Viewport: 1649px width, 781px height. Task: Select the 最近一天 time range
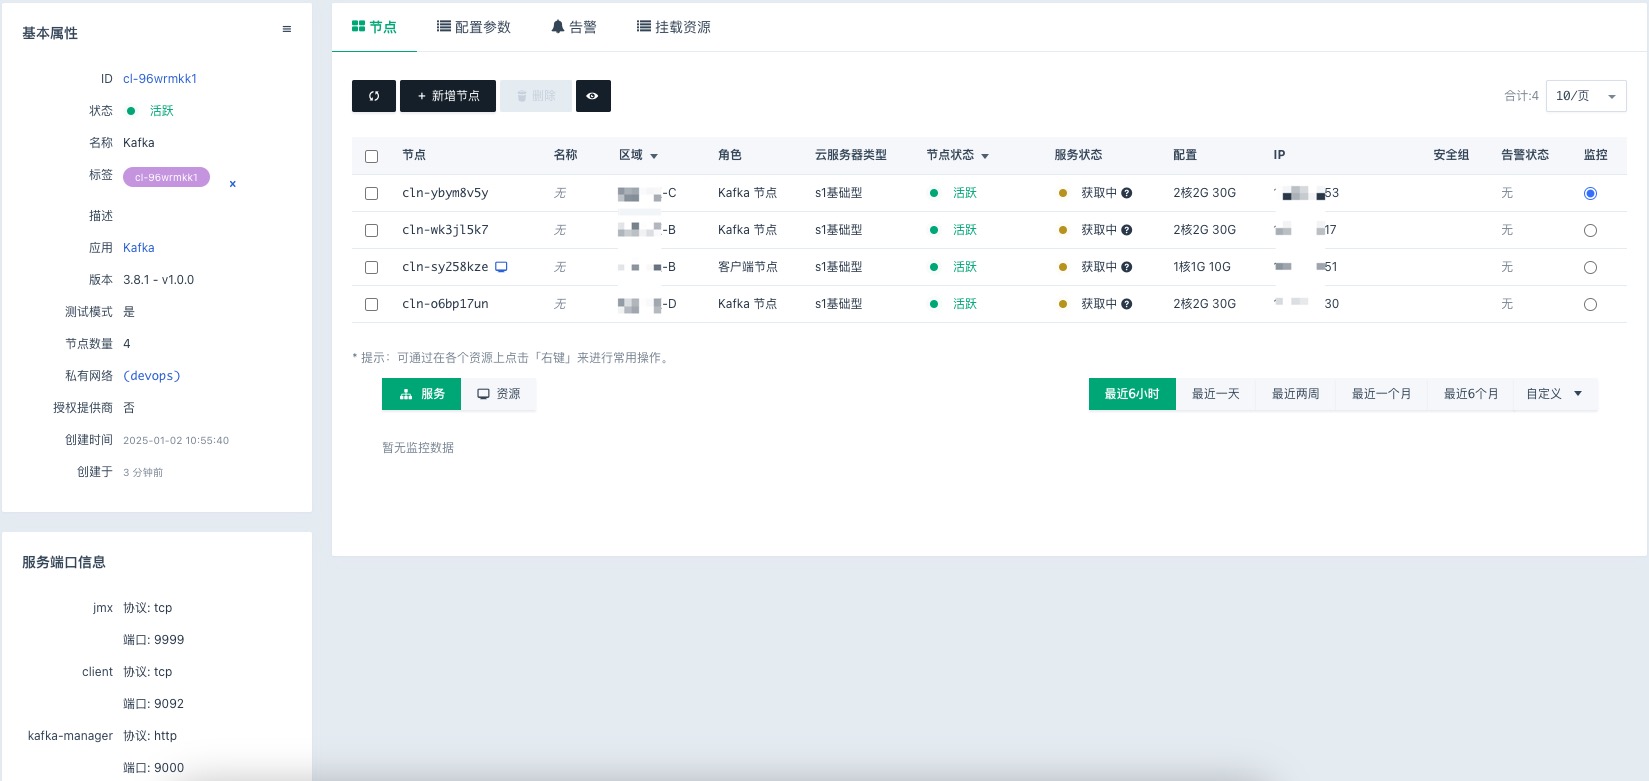click(1216, 394)
